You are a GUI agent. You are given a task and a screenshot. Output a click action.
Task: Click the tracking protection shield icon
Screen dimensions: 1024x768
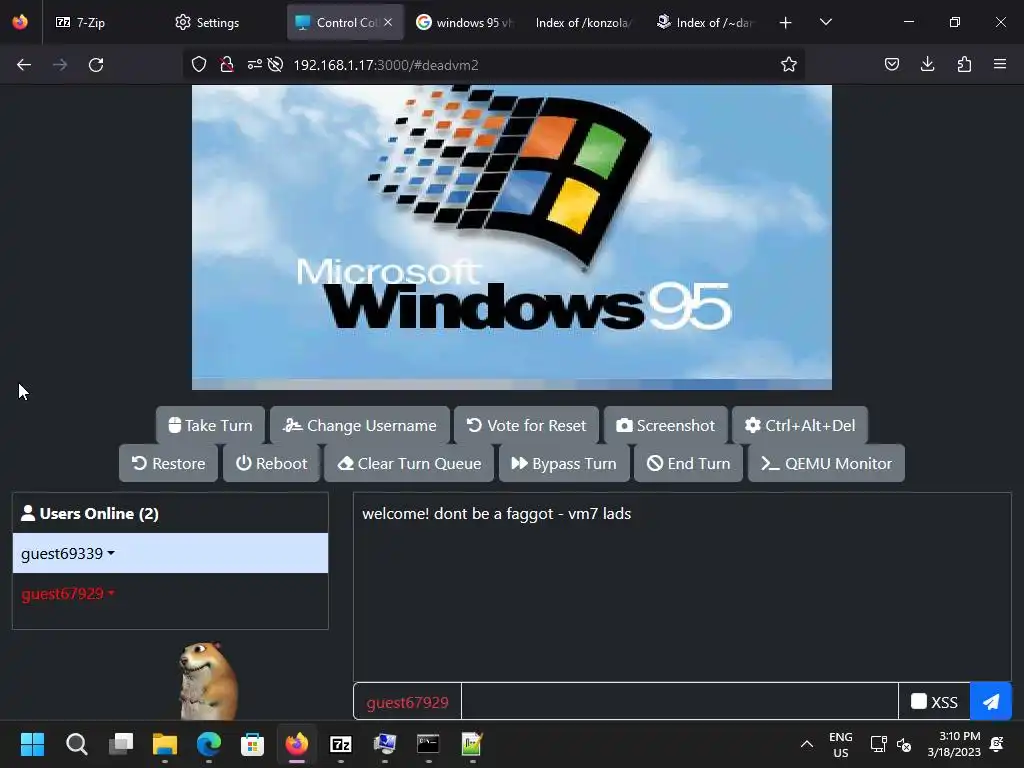(199, 65)
